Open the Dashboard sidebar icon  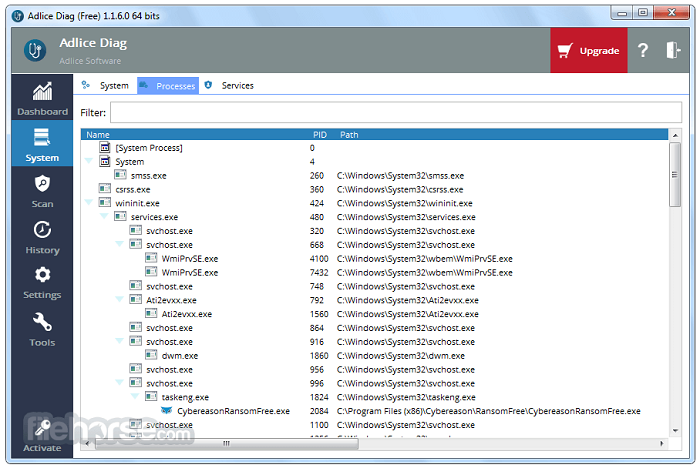point(42,93)
